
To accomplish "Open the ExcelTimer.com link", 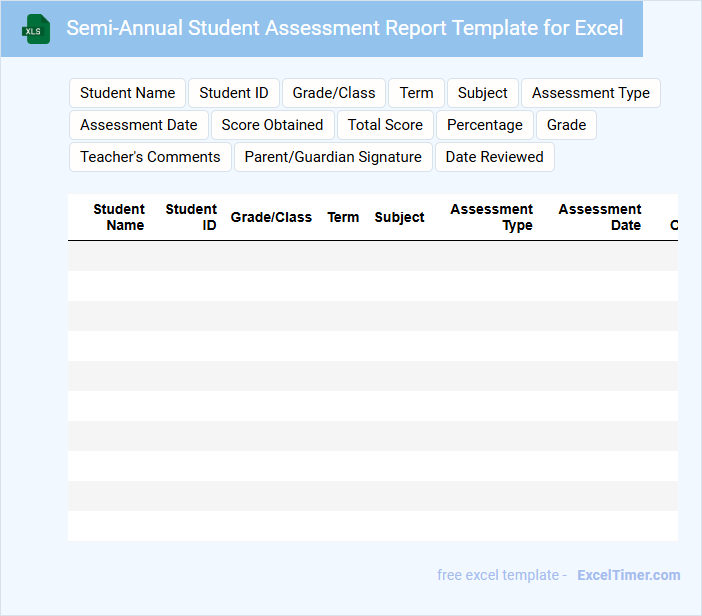I will [x=628, y=575].
